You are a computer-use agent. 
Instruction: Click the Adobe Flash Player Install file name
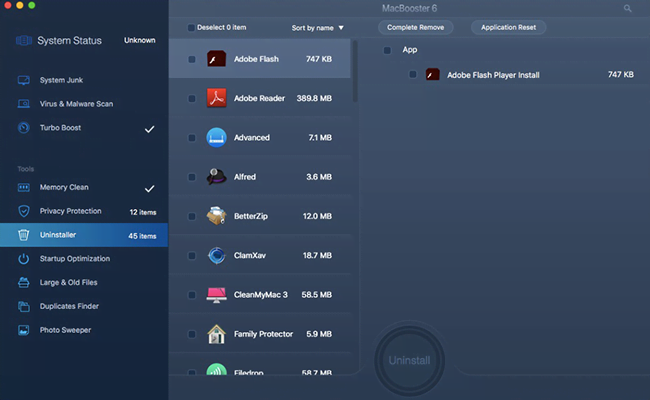(x=493, y=75)
